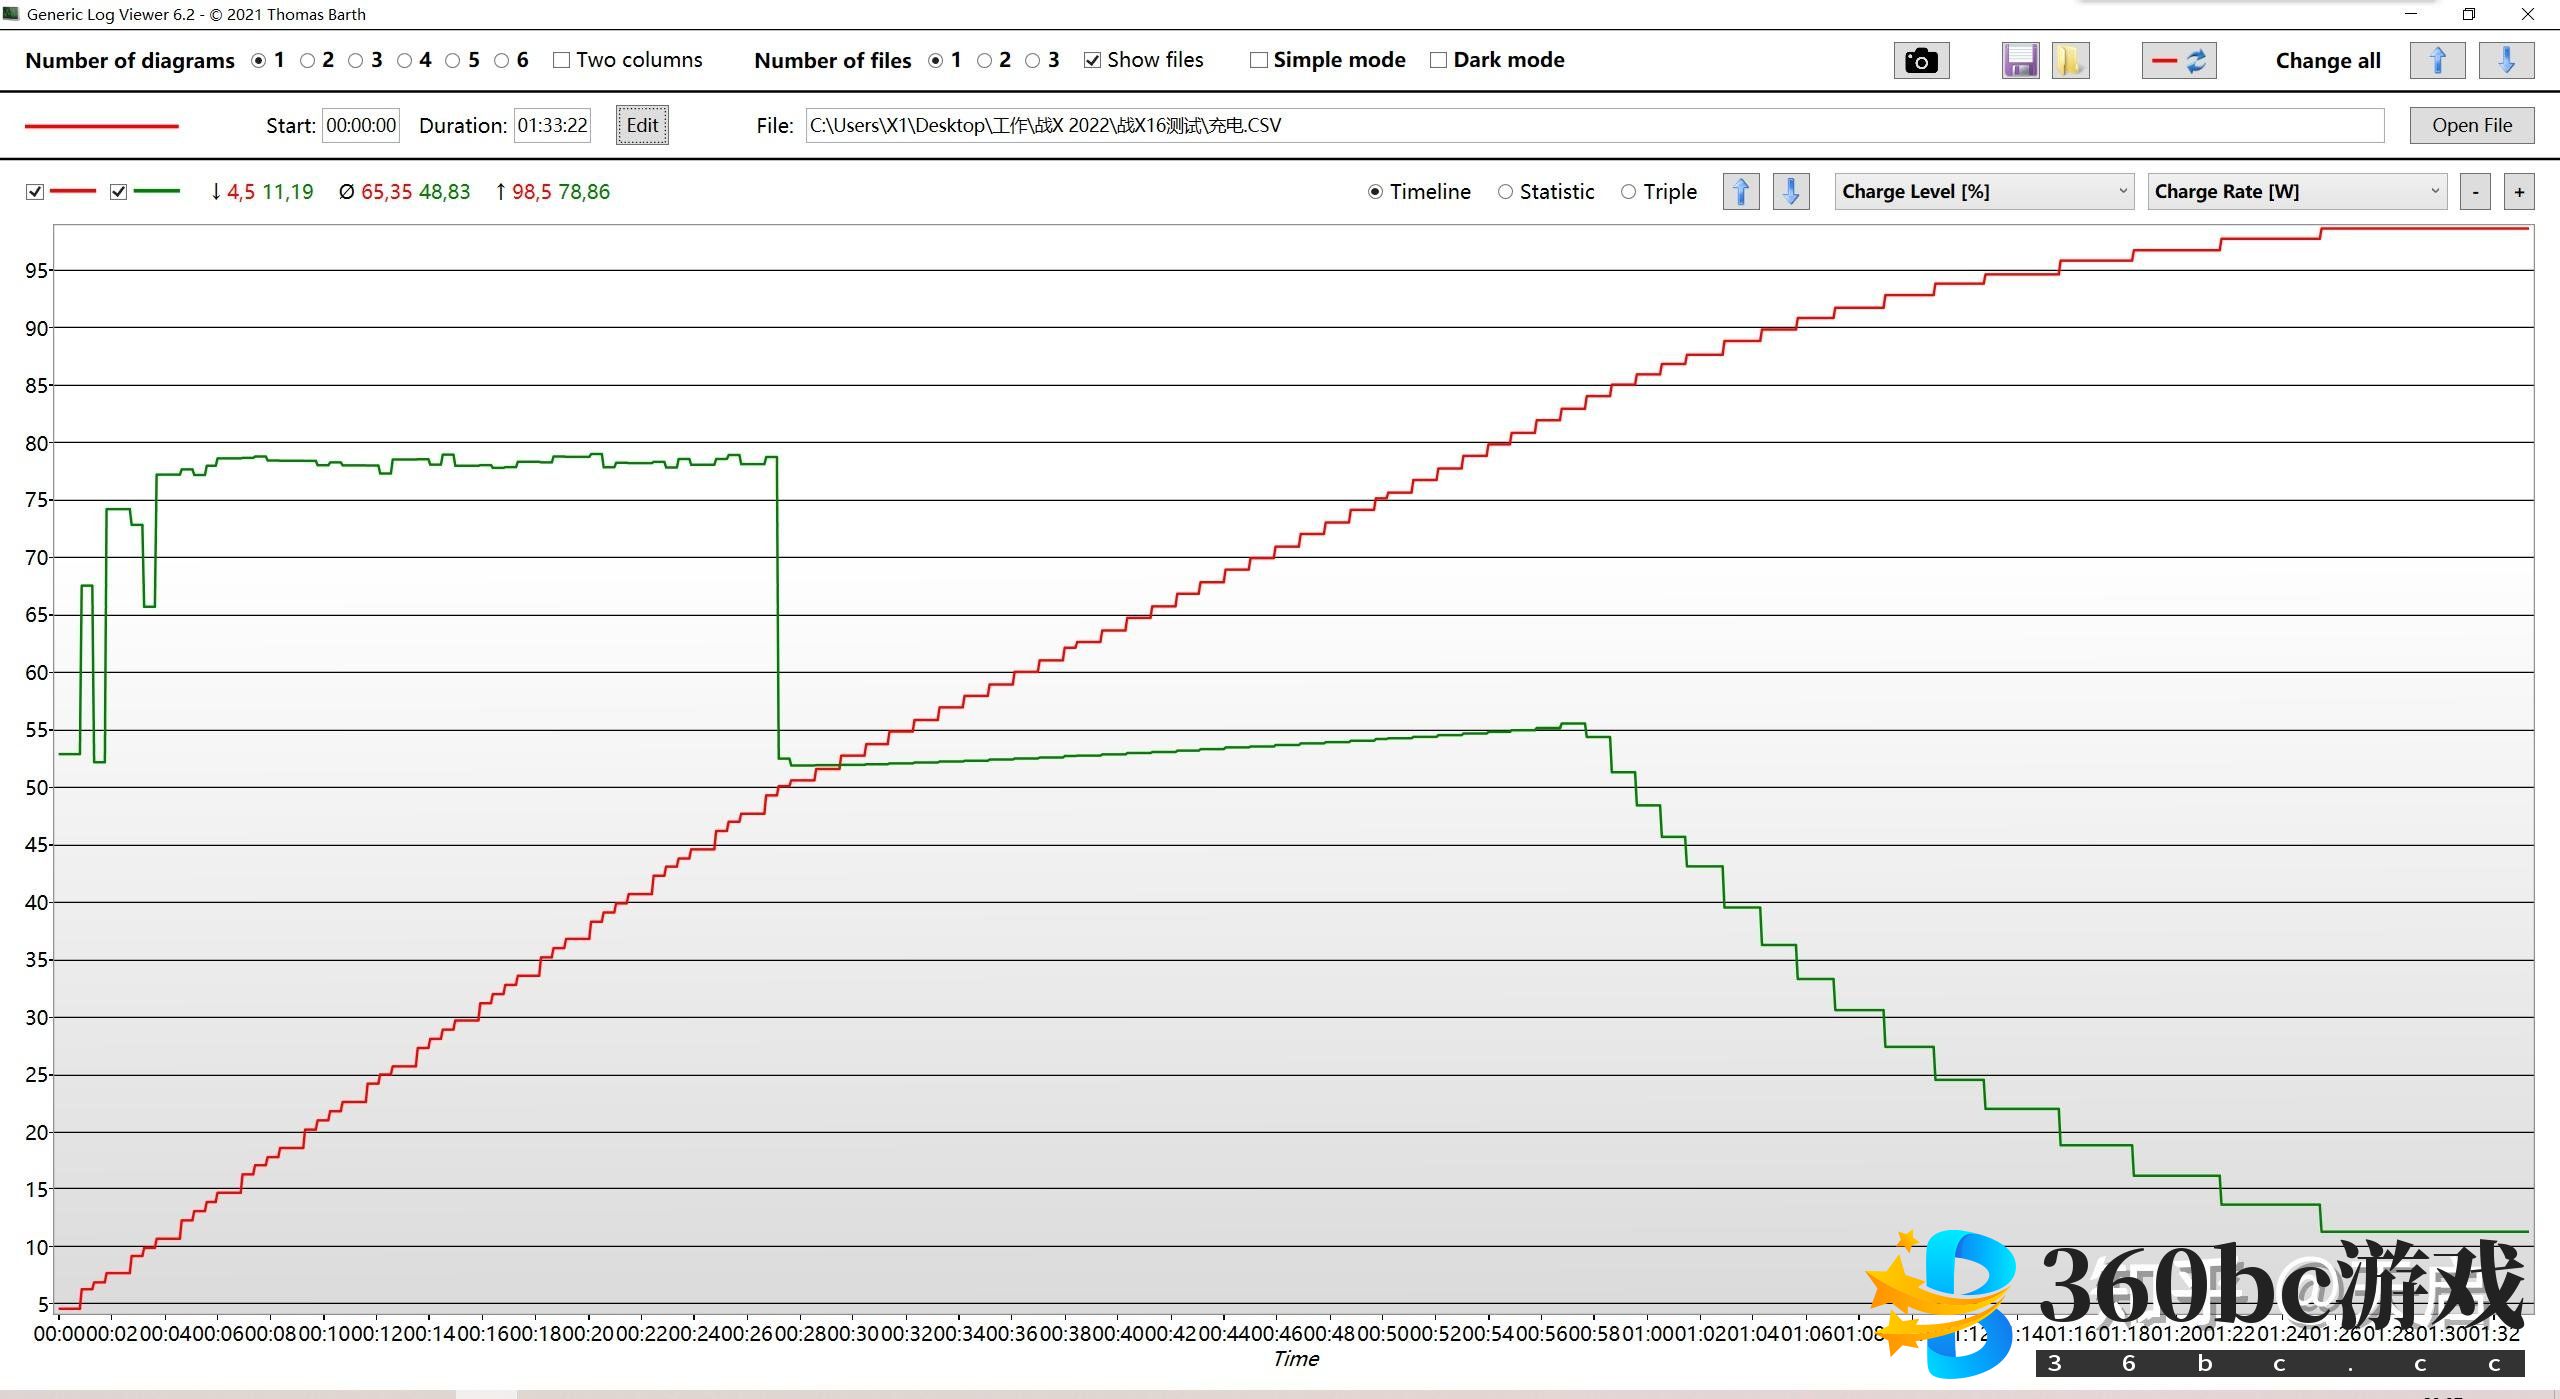Screen dimensions: 2560x1399
Task: Enable Dark mode checkbox
Action: tap(1439, 61)
